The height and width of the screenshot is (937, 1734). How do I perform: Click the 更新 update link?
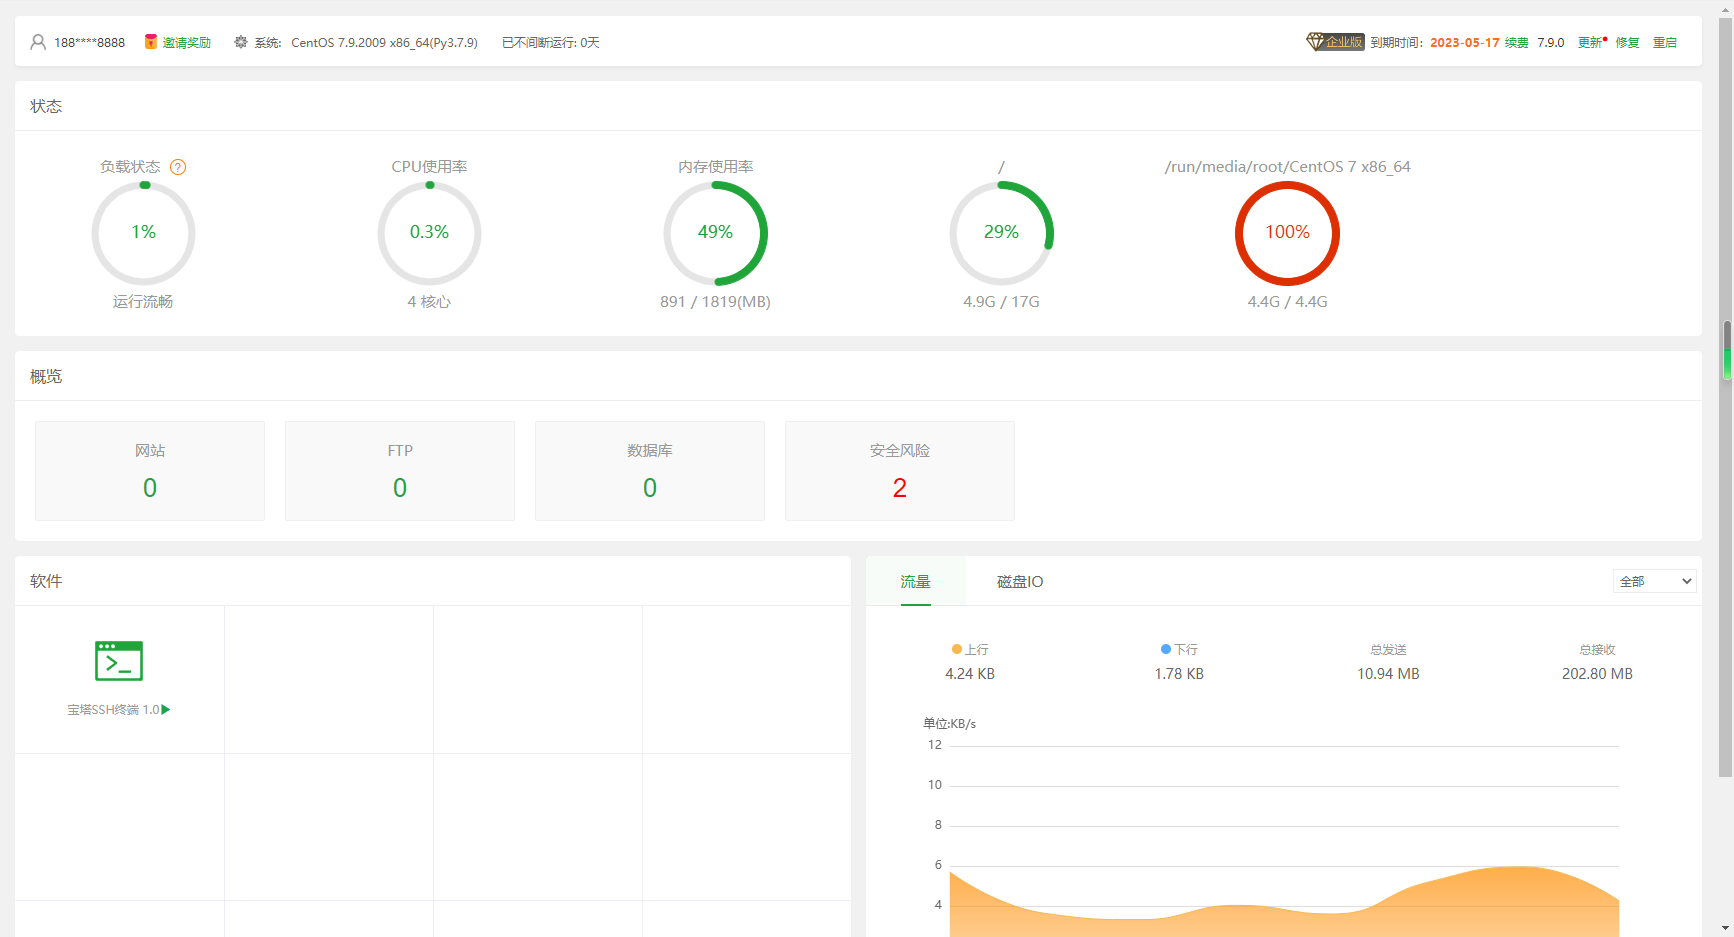coord(1589,42)
